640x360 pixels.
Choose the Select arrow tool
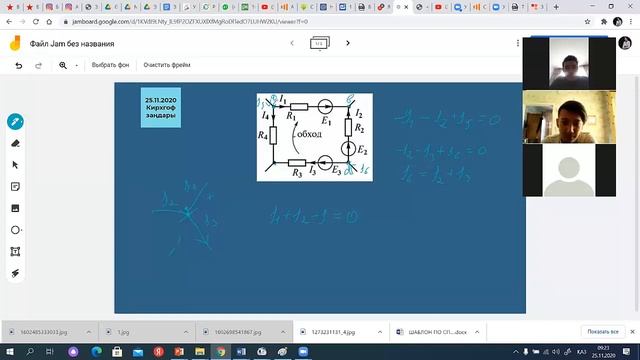pos(15,165)
